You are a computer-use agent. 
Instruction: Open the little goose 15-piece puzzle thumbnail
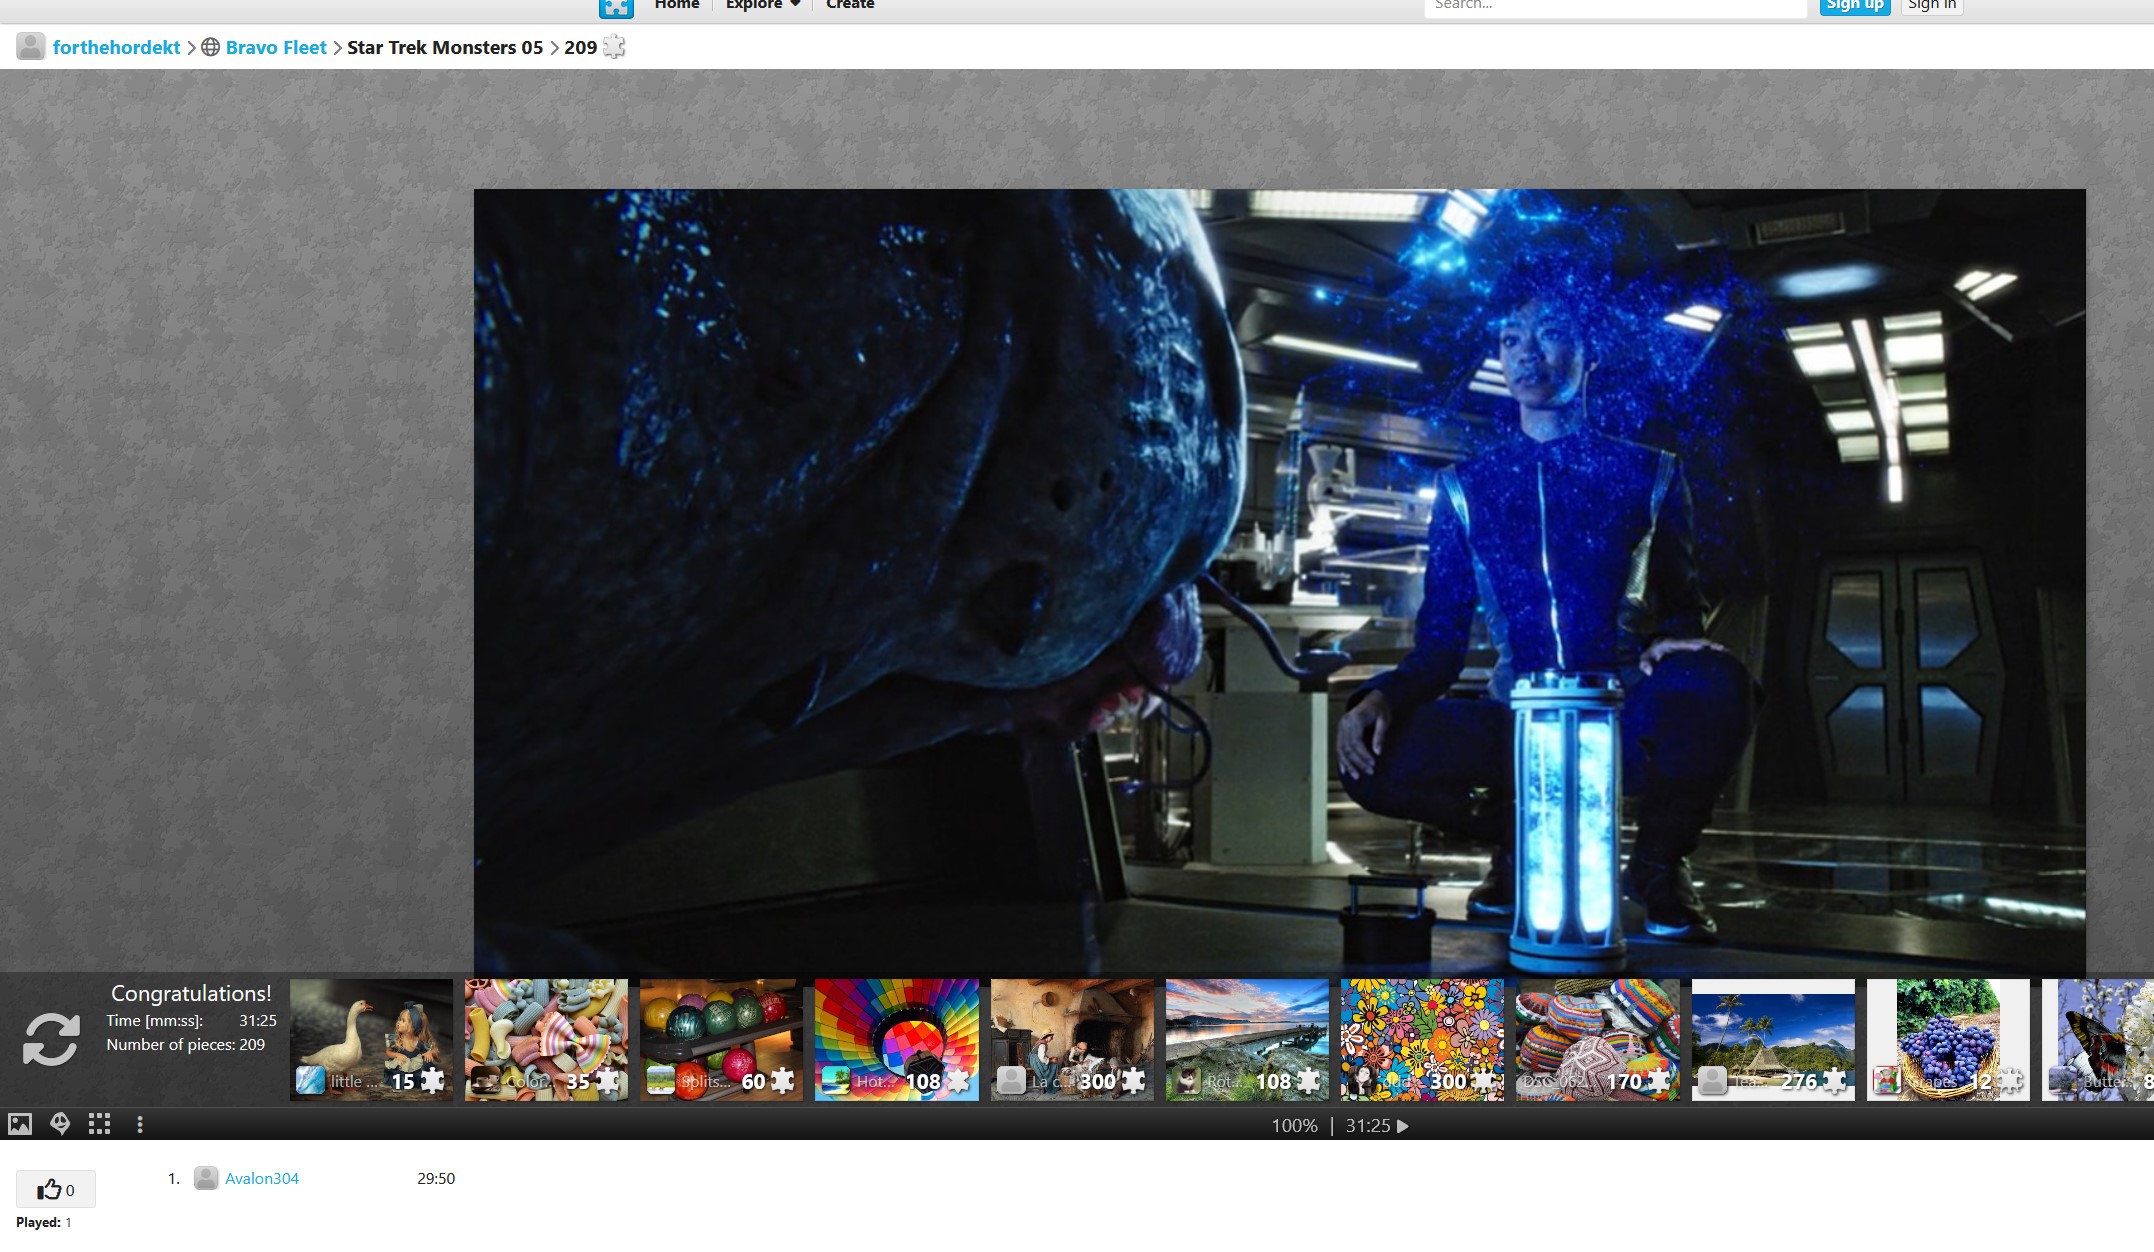(371, 1040)
